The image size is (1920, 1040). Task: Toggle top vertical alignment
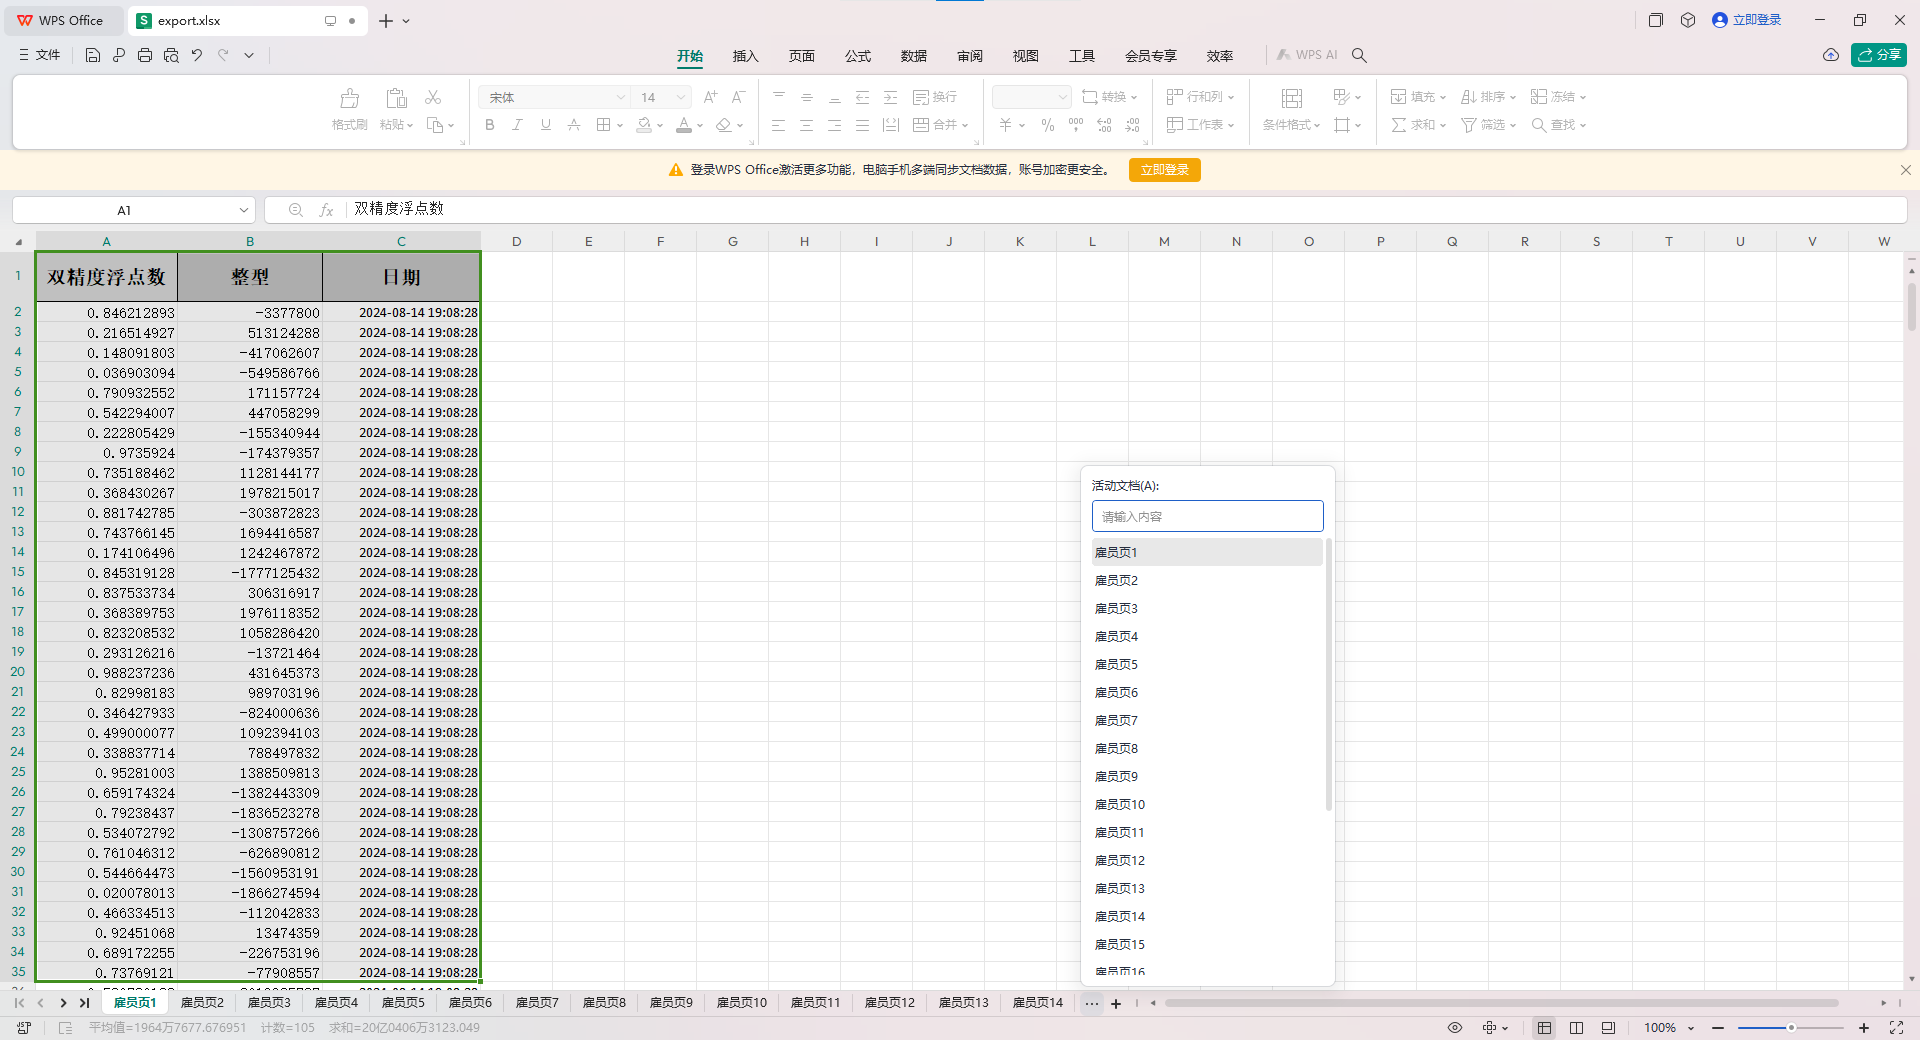778,97
